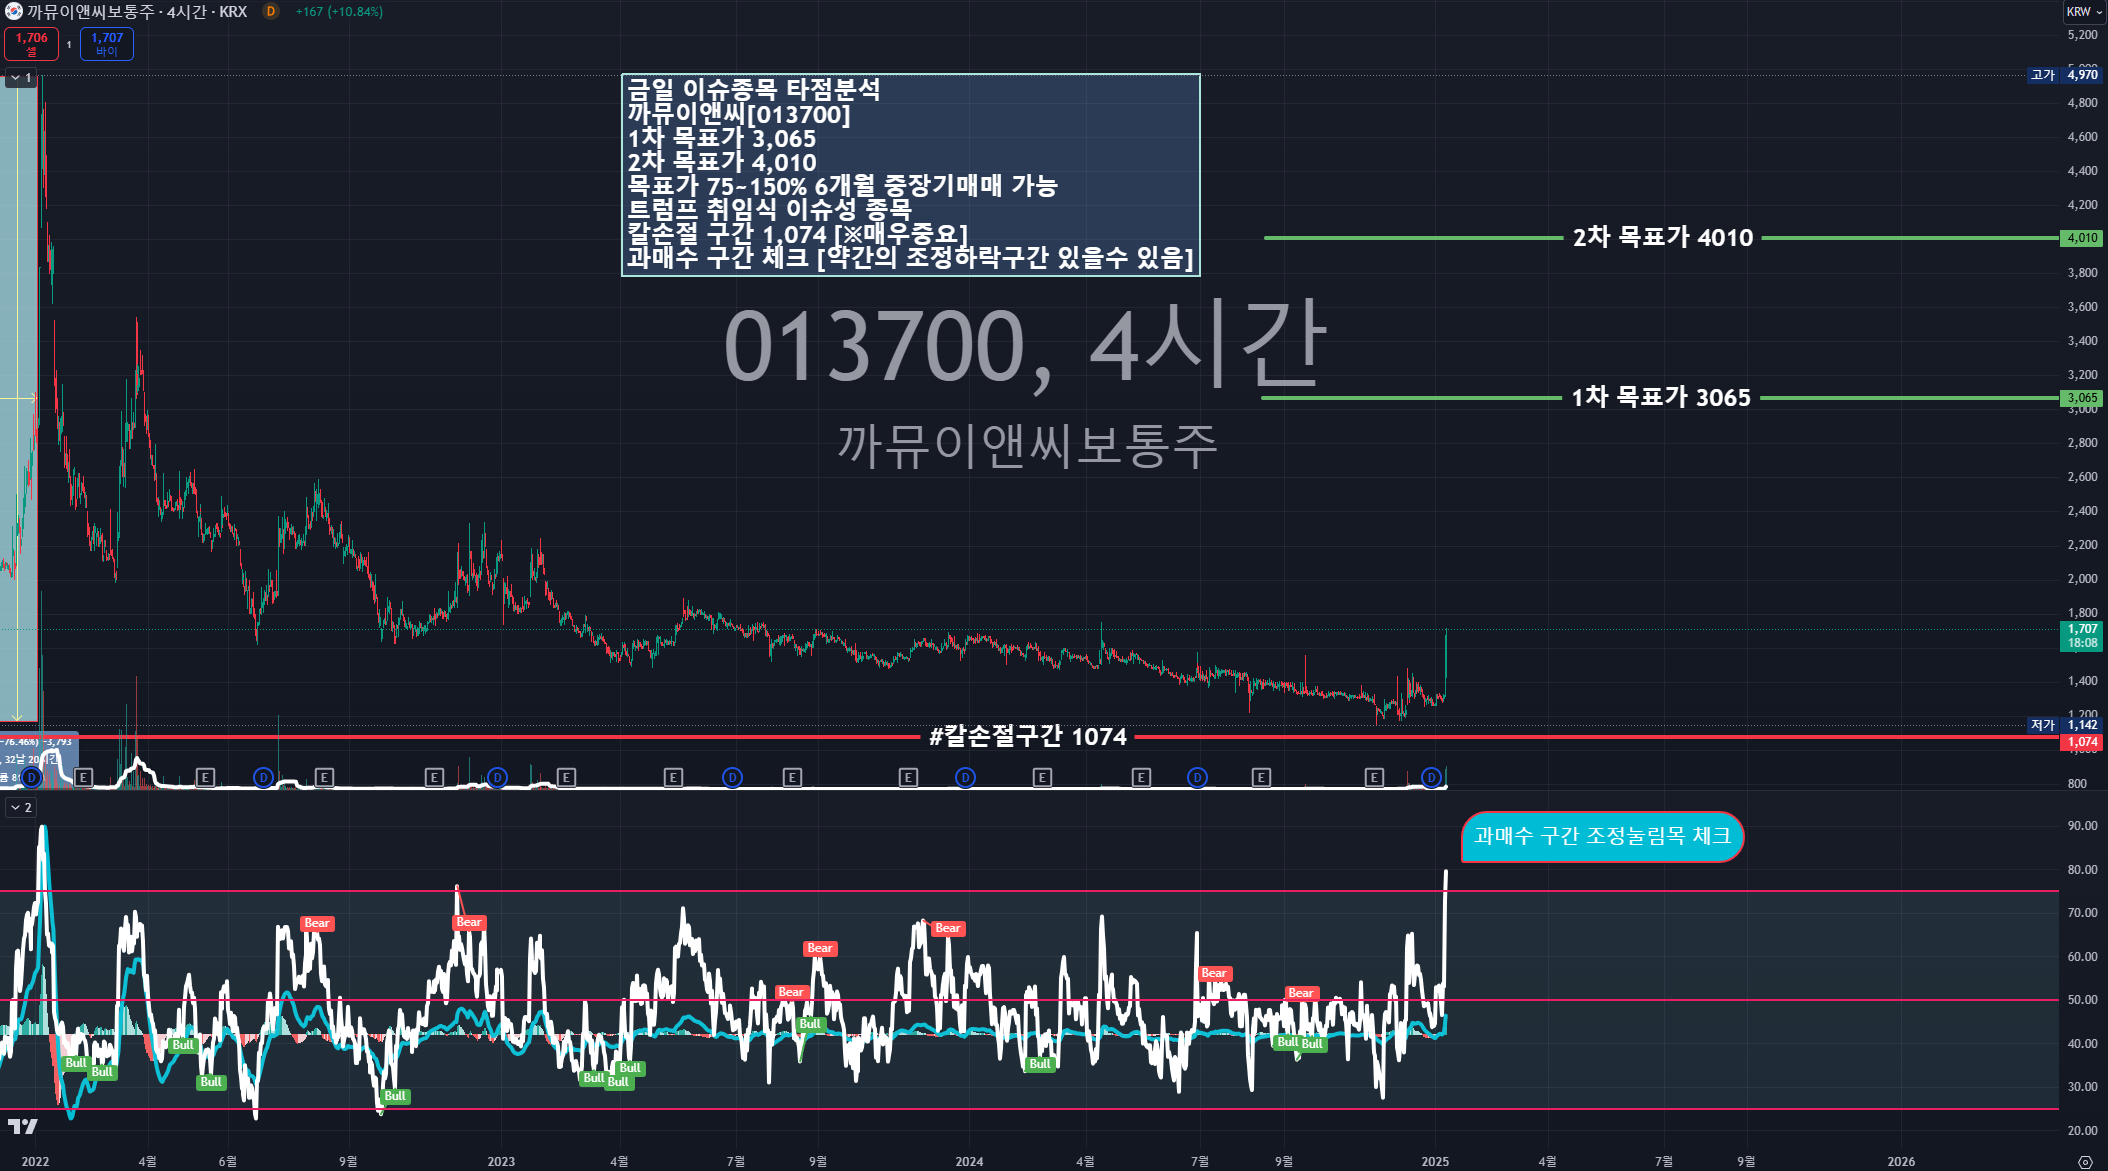Click the green 3,065 price axis tag
Image resolution: width=2108 pixels, height=1171 pixels.
[x=2082, y=398]
